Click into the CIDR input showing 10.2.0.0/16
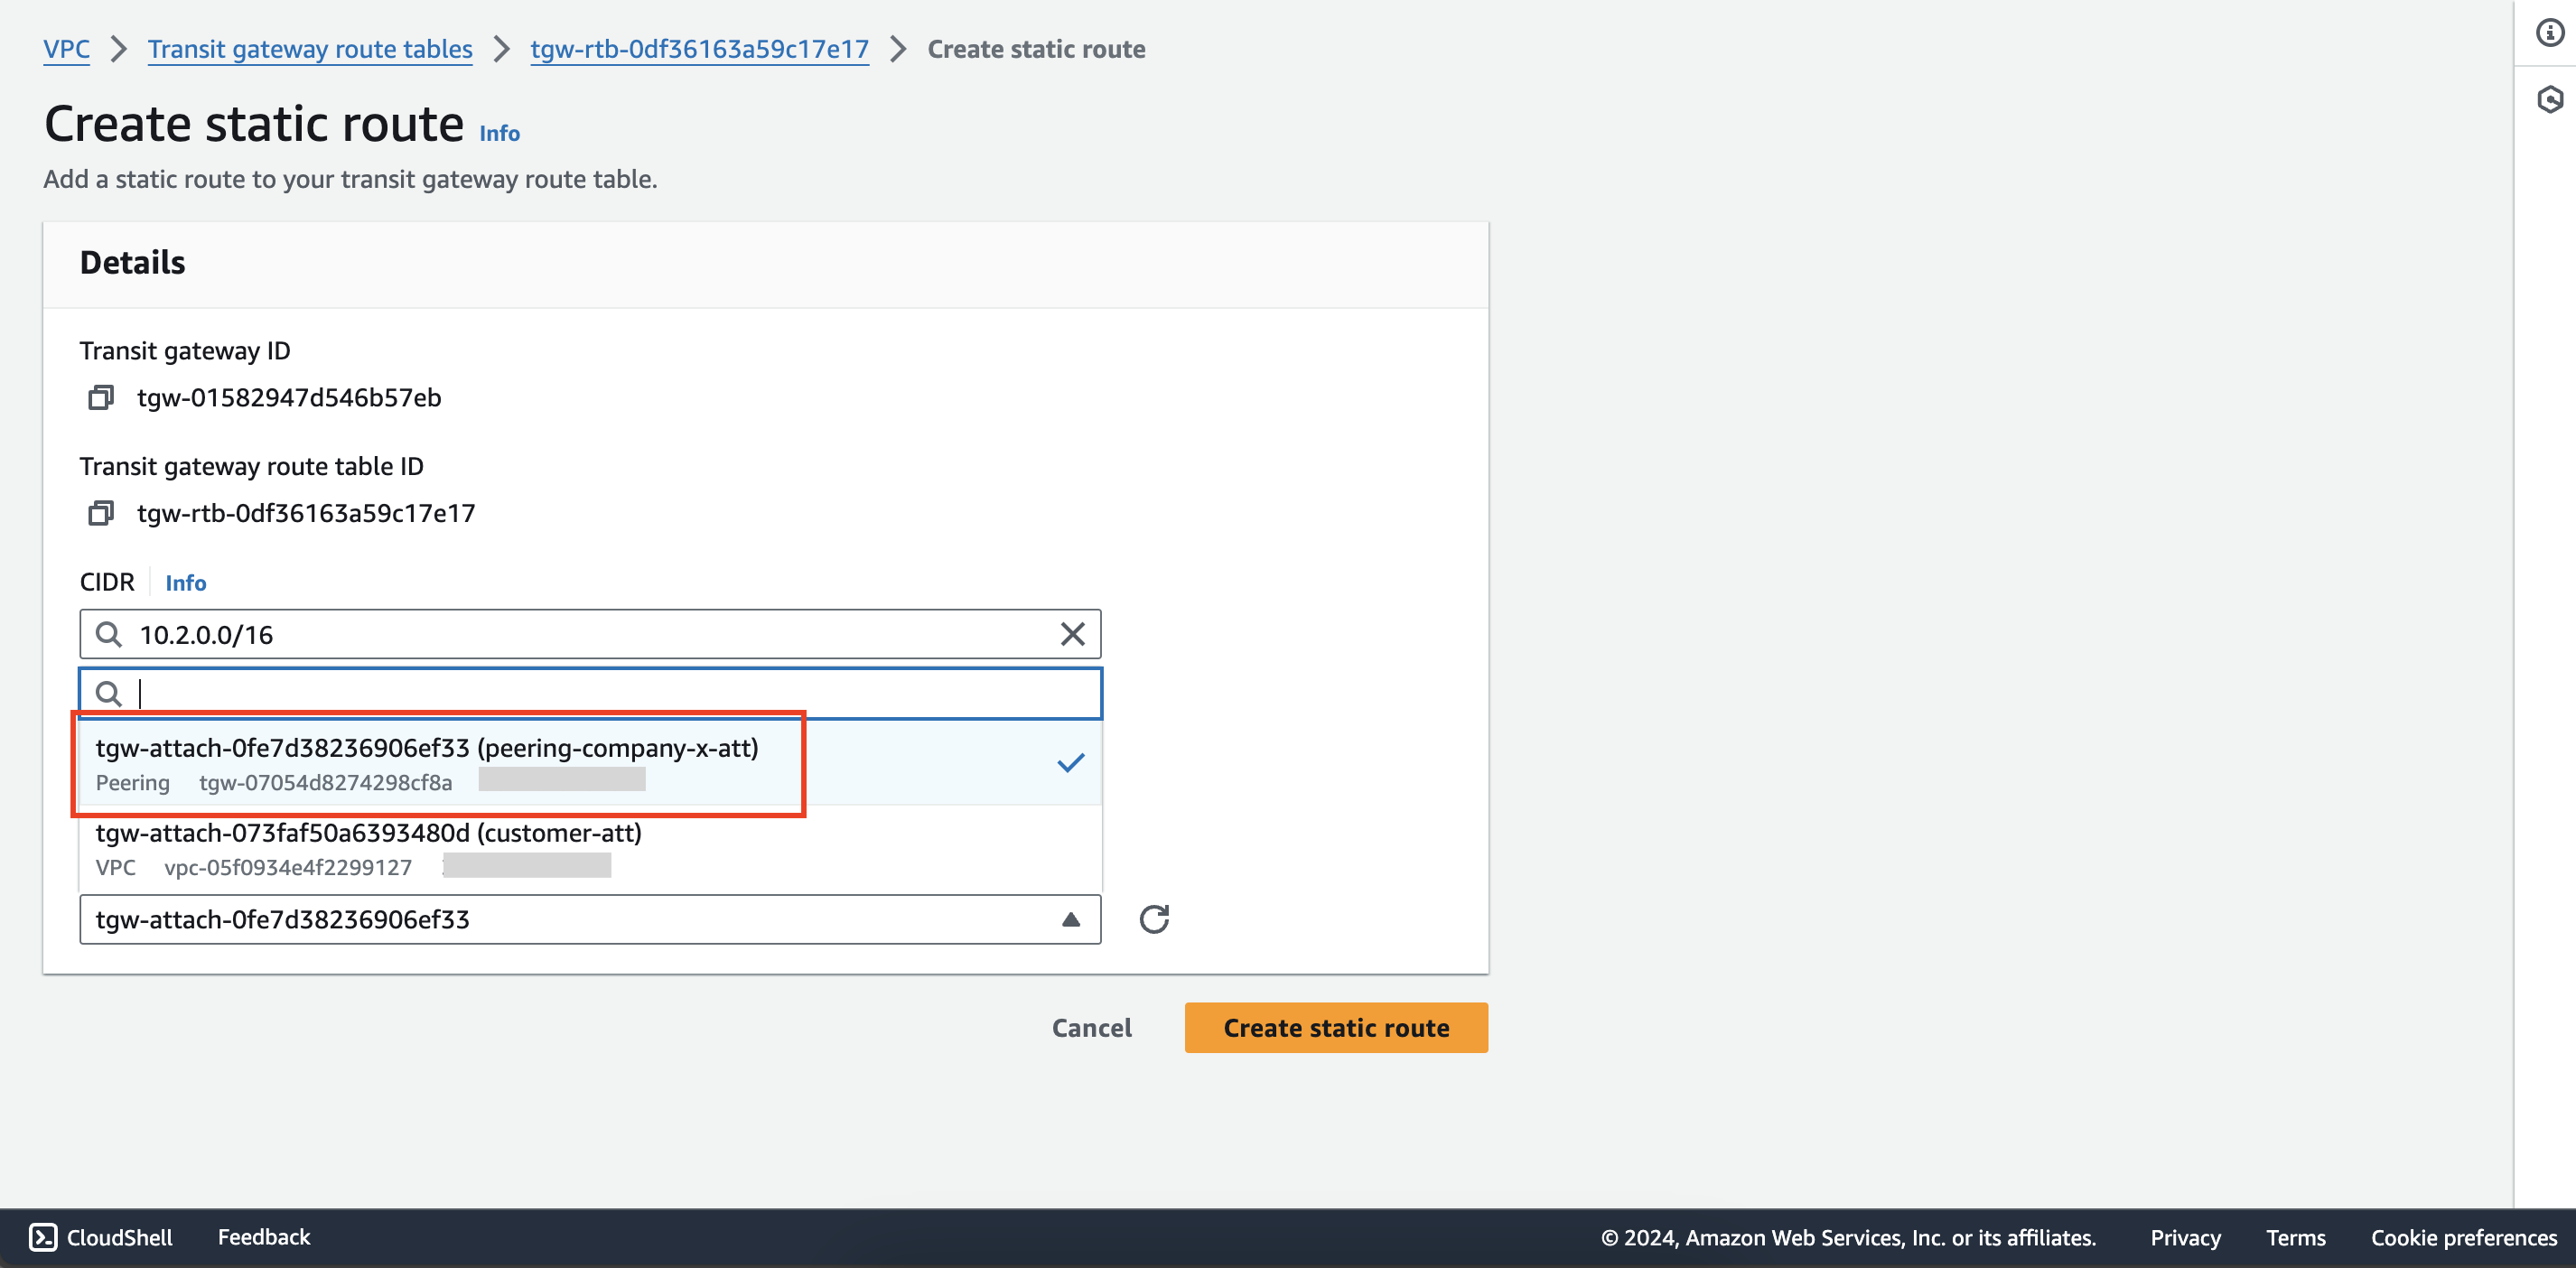 pos(591,634)
